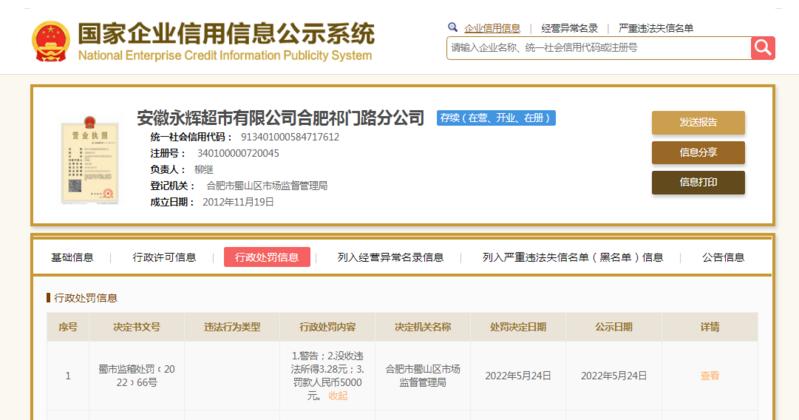Click the deciding authority cell in row 1
The image size is (799, 420).
422,376
